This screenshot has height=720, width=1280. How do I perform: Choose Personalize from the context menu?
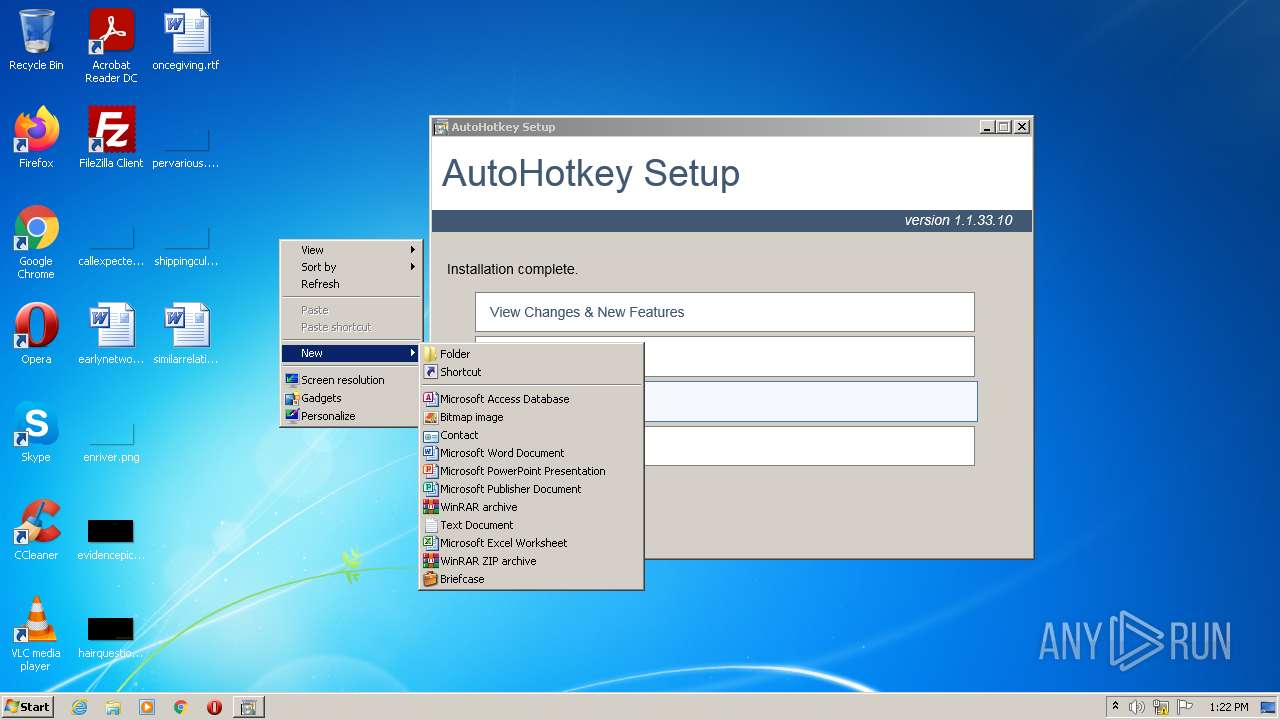coord(351,416)
